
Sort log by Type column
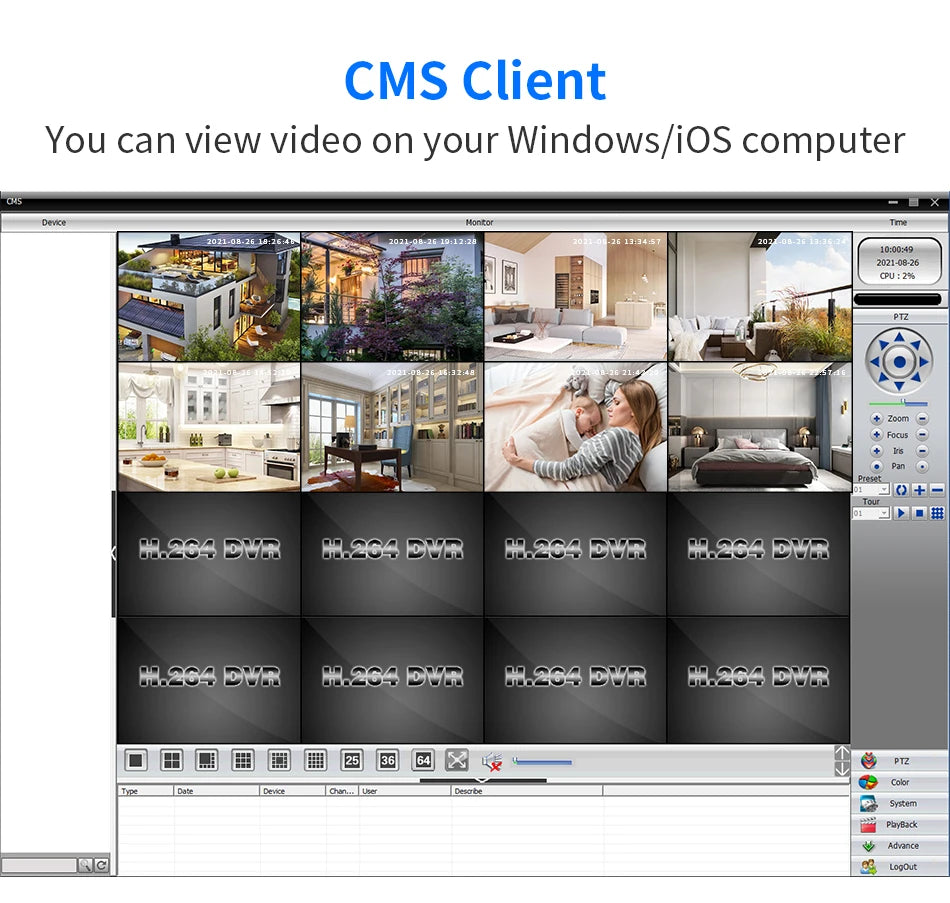pos(145,791)
